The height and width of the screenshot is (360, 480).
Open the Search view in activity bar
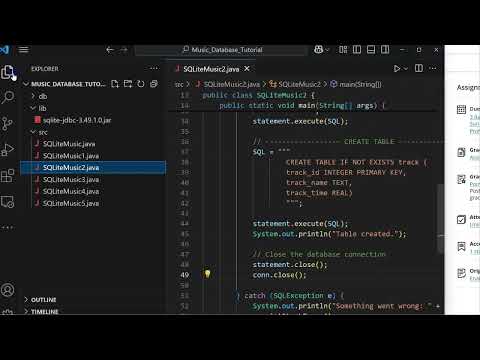[x=8, y=97]
